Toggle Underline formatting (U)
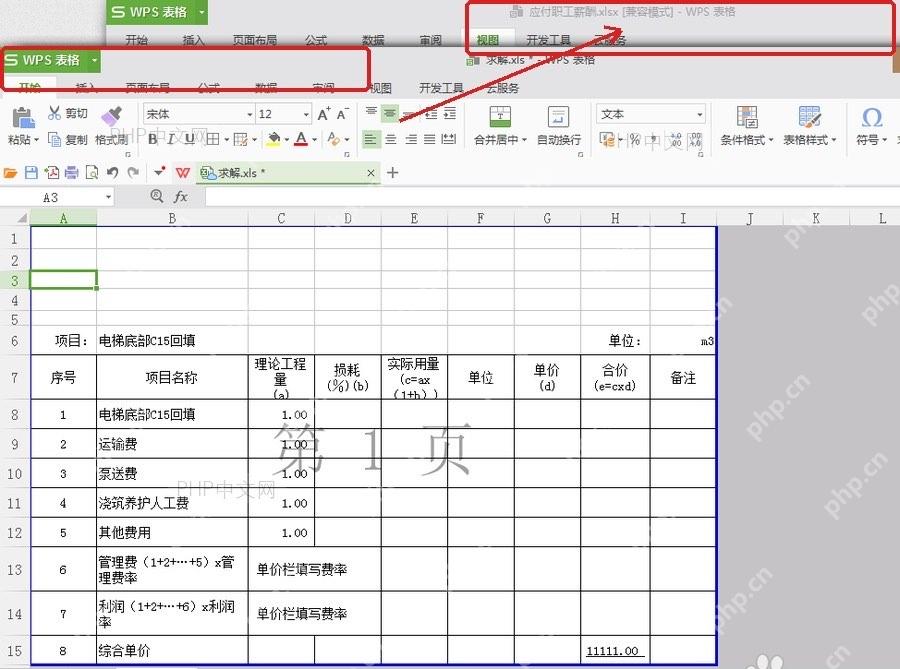The image size is (900, 669). 189,139
